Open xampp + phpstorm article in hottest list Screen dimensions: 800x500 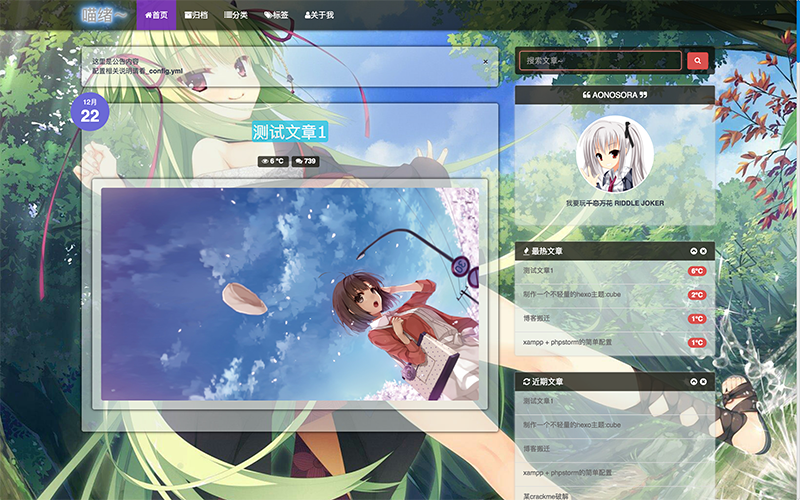tap(567, 343)
